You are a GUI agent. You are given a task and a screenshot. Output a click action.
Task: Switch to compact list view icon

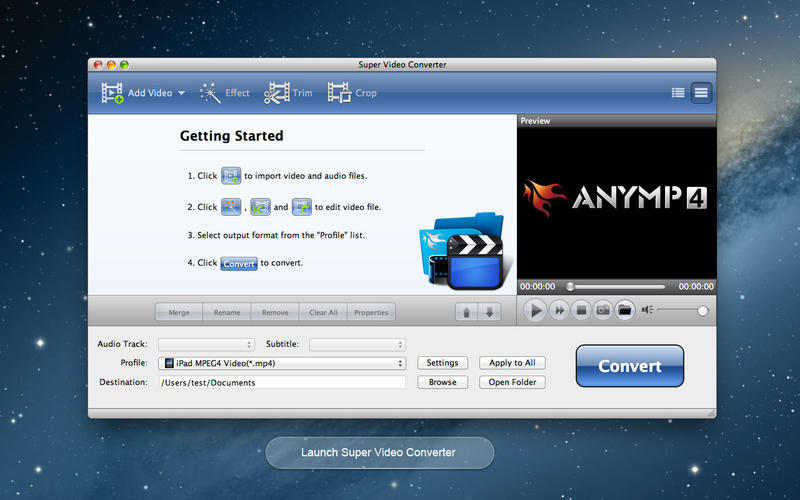point(701,93)
